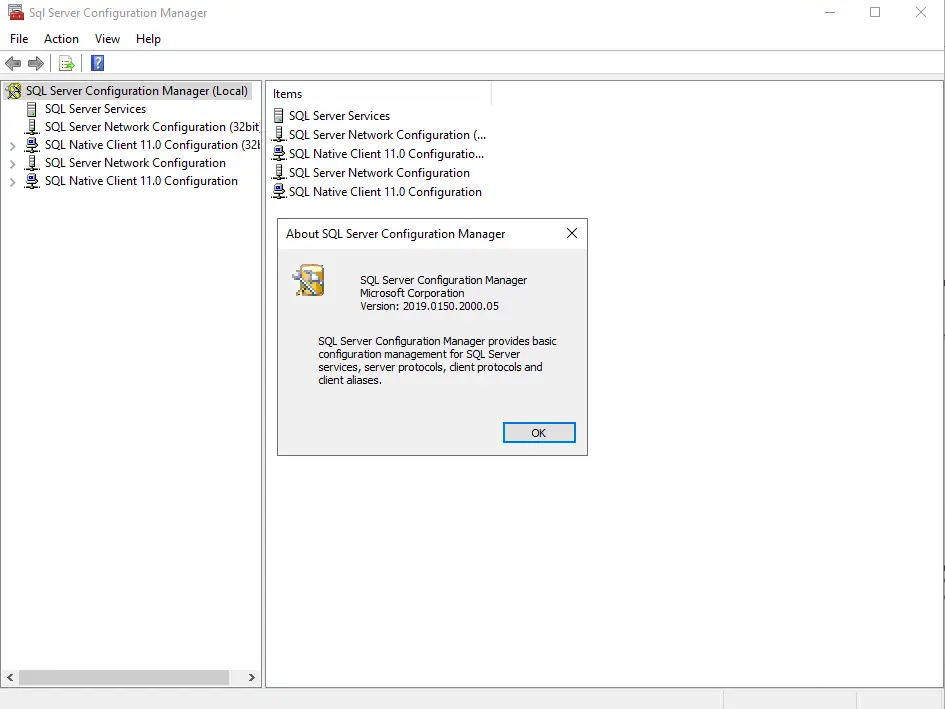The height and width of the screenshot is (709, 945).
Task: Click the SQL Server Services tree icon
Action: point(31,109)
